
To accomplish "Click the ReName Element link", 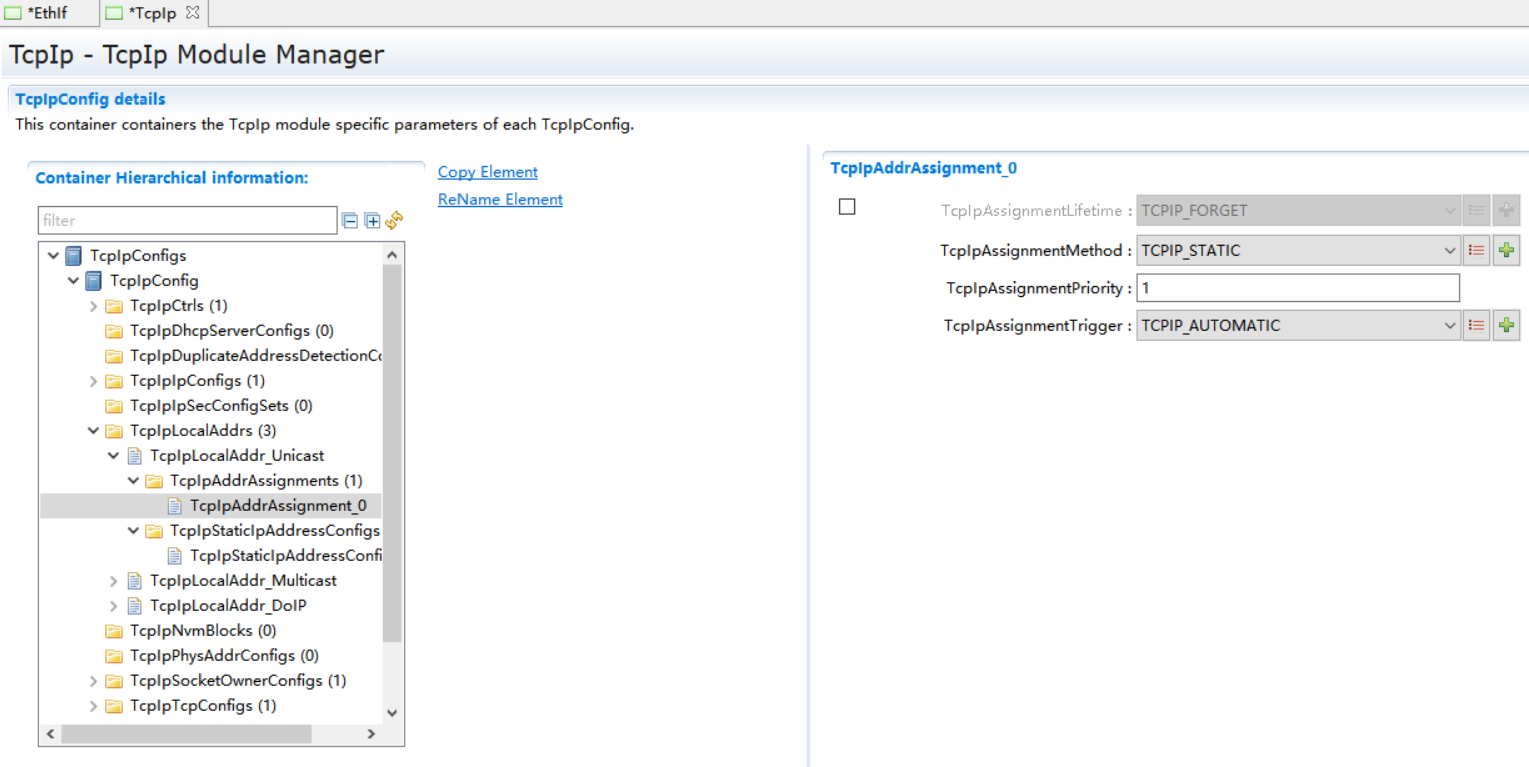I will coord(500,199).
